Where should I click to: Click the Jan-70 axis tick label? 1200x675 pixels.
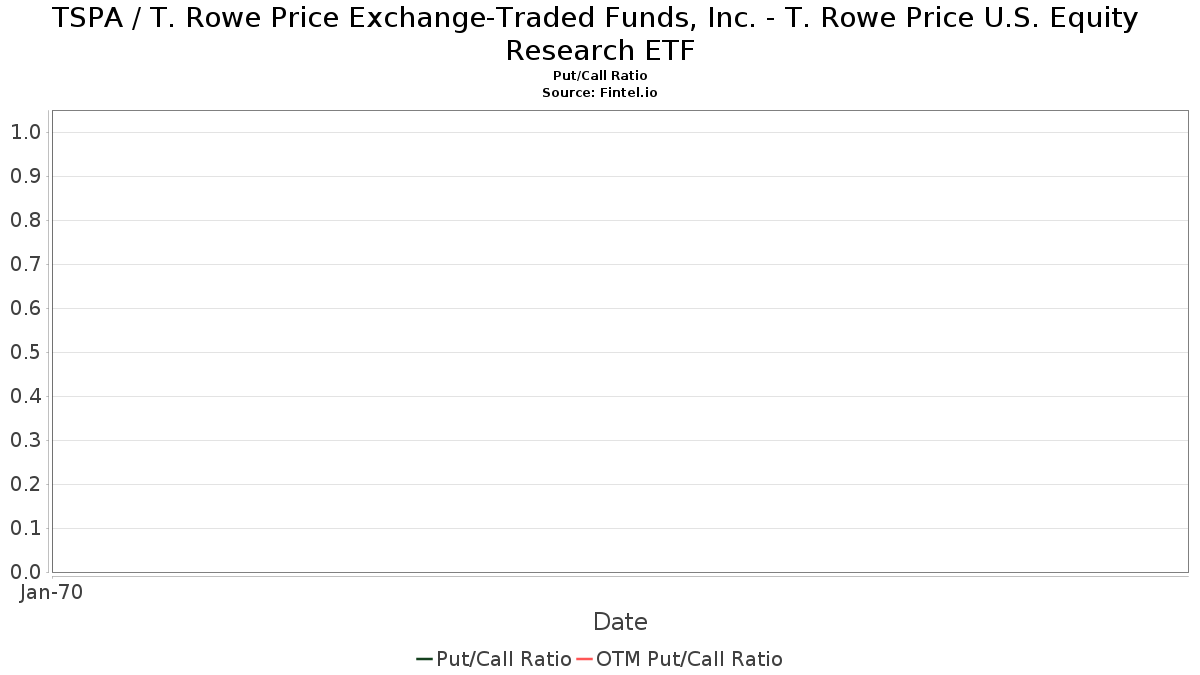click(x=52, y=592)
